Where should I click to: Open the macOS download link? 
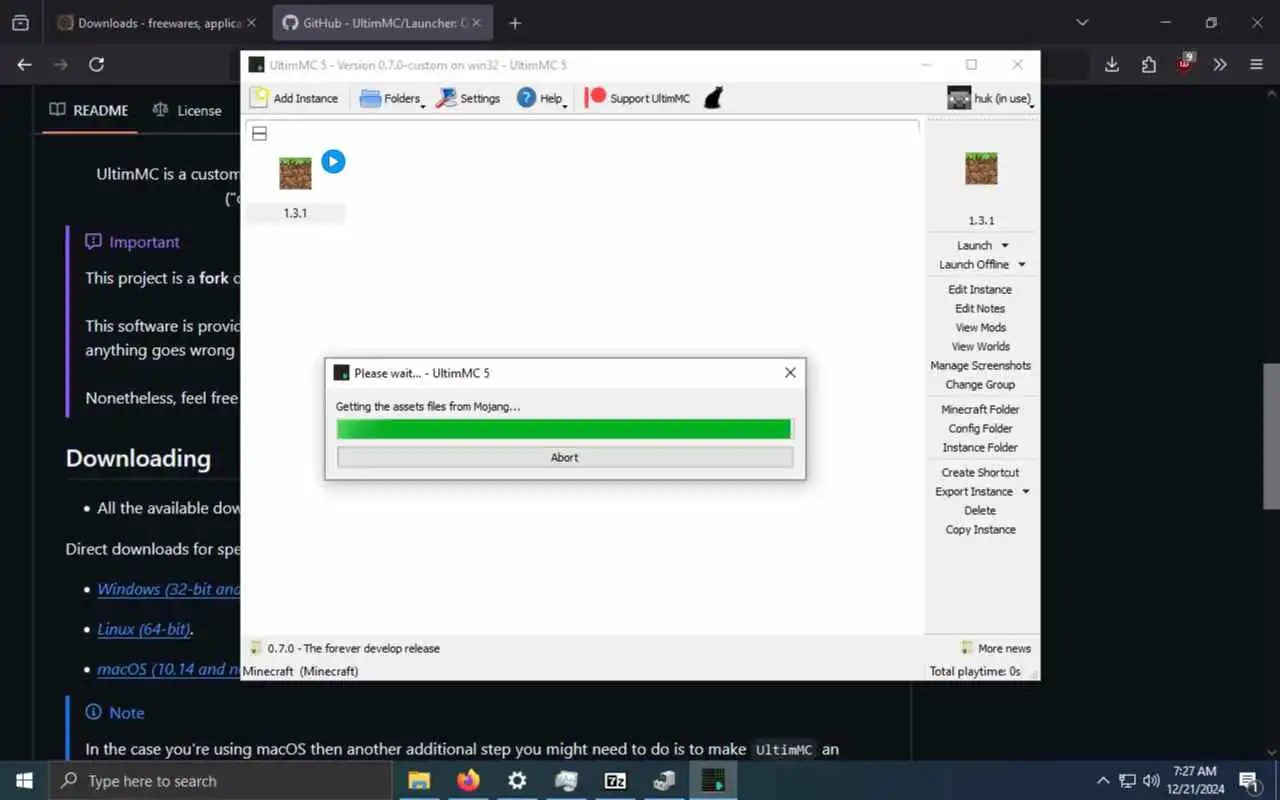(x=169, y=669)
